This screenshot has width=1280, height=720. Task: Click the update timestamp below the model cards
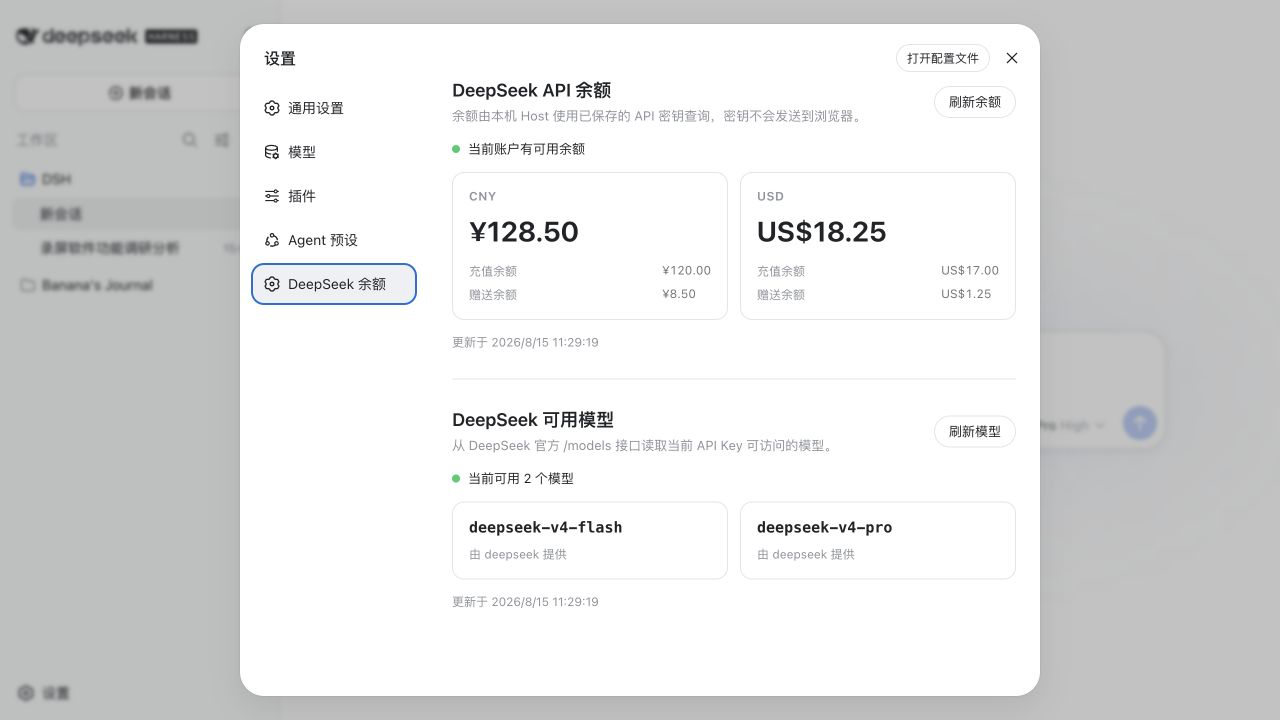coord(525,602)
